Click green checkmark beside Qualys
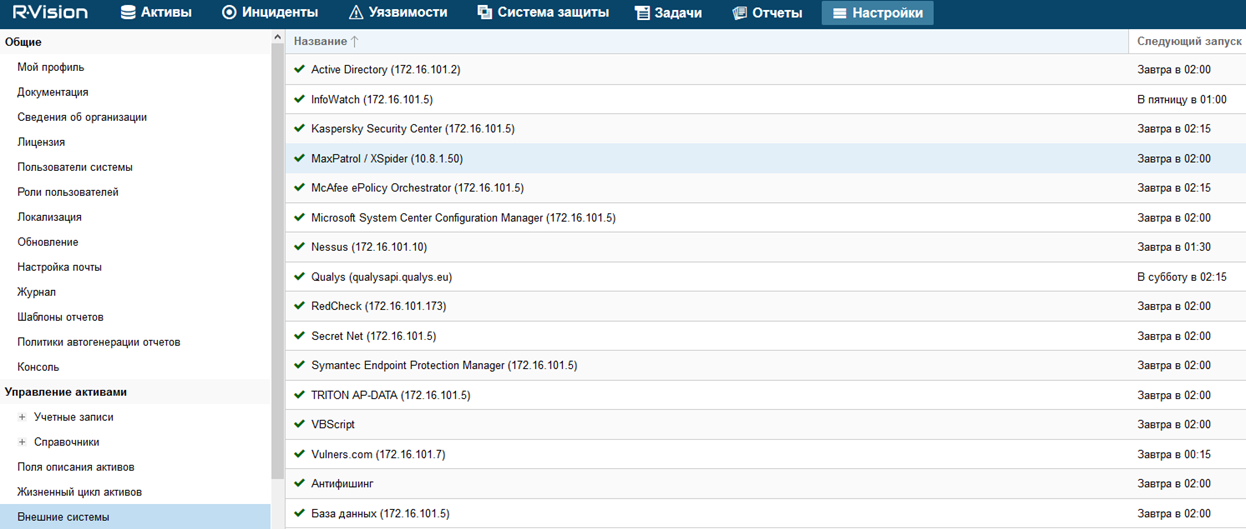 (299, 276)
